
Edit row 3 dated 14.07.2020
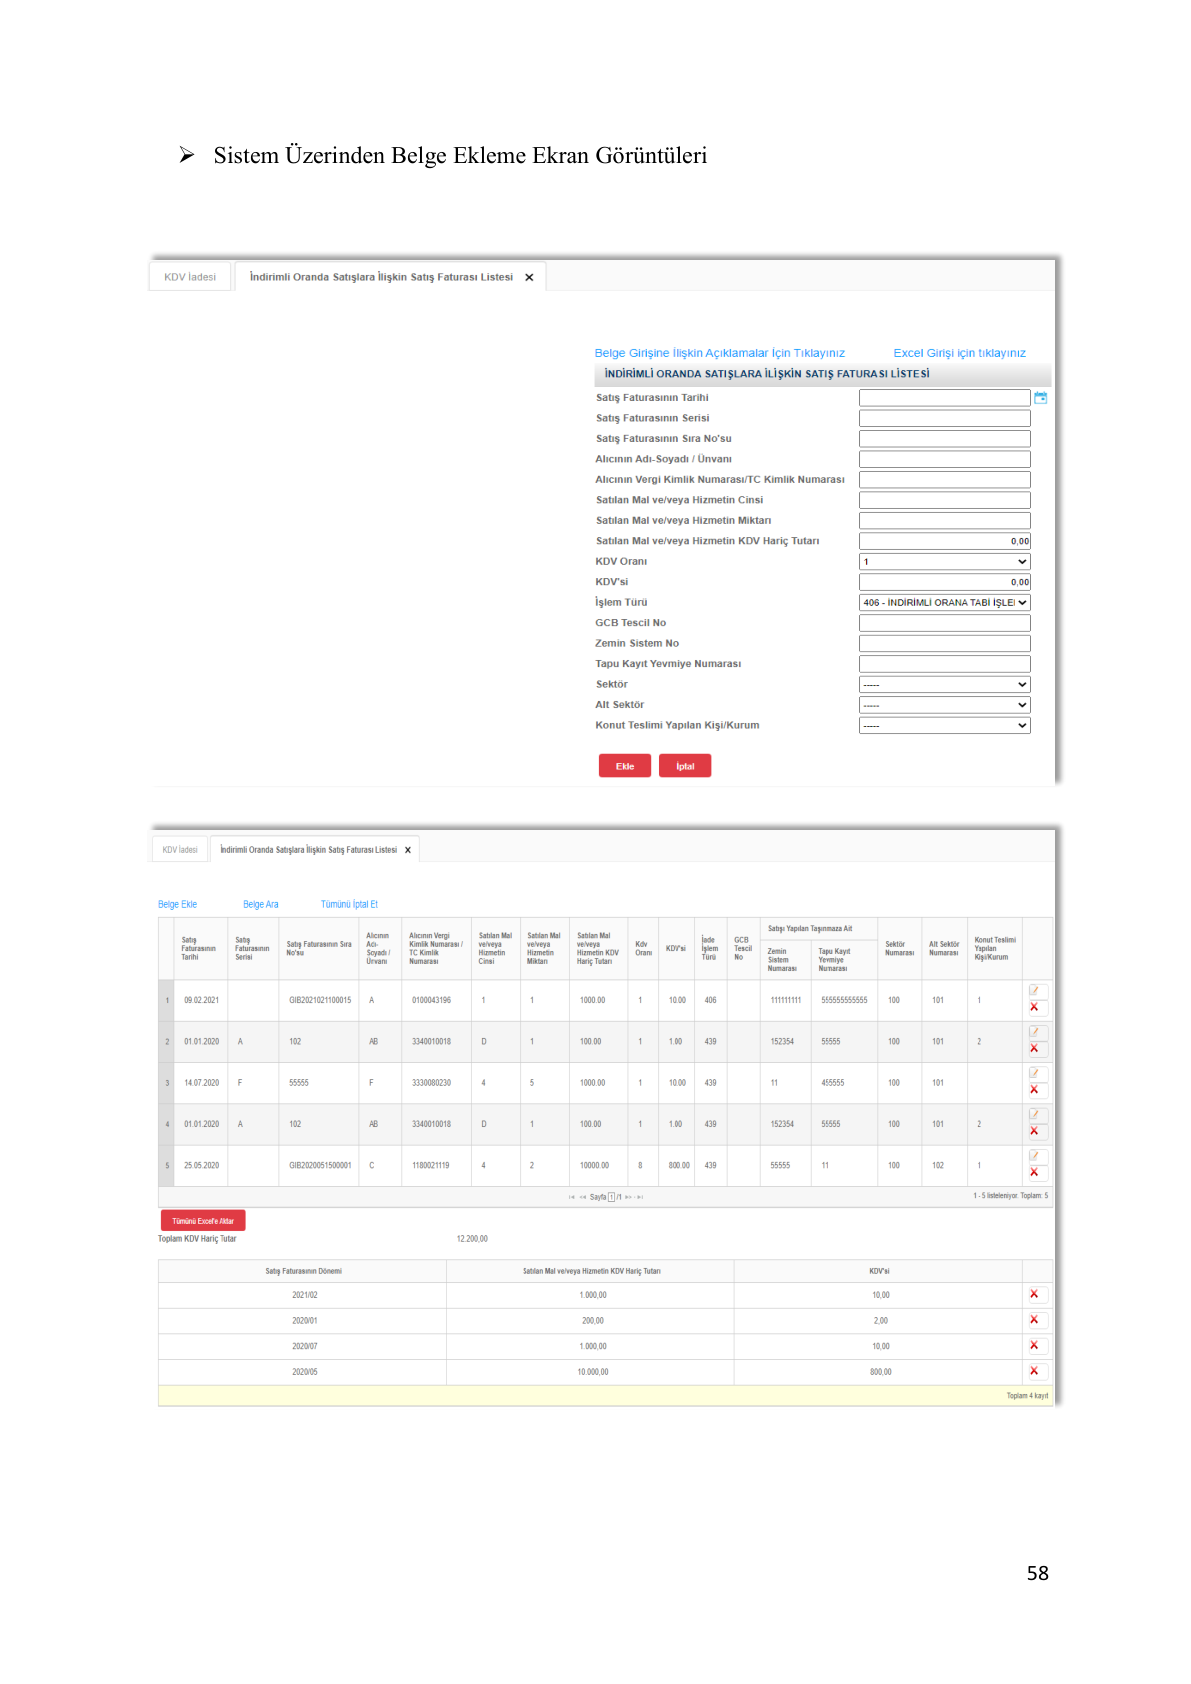pos(1035,1073)
